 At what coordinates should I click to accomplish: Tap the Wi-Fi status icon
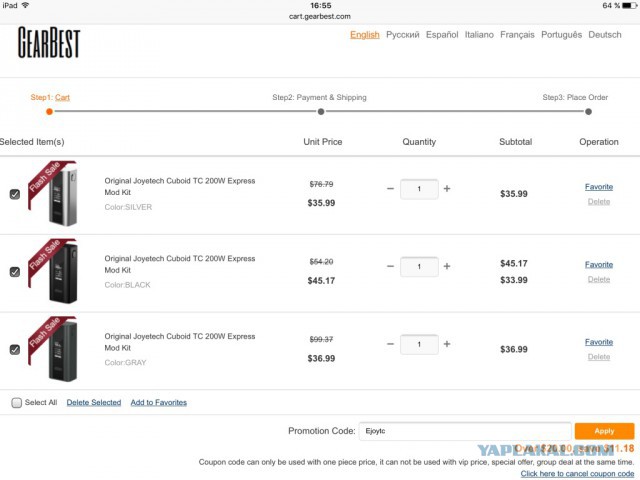26,5
